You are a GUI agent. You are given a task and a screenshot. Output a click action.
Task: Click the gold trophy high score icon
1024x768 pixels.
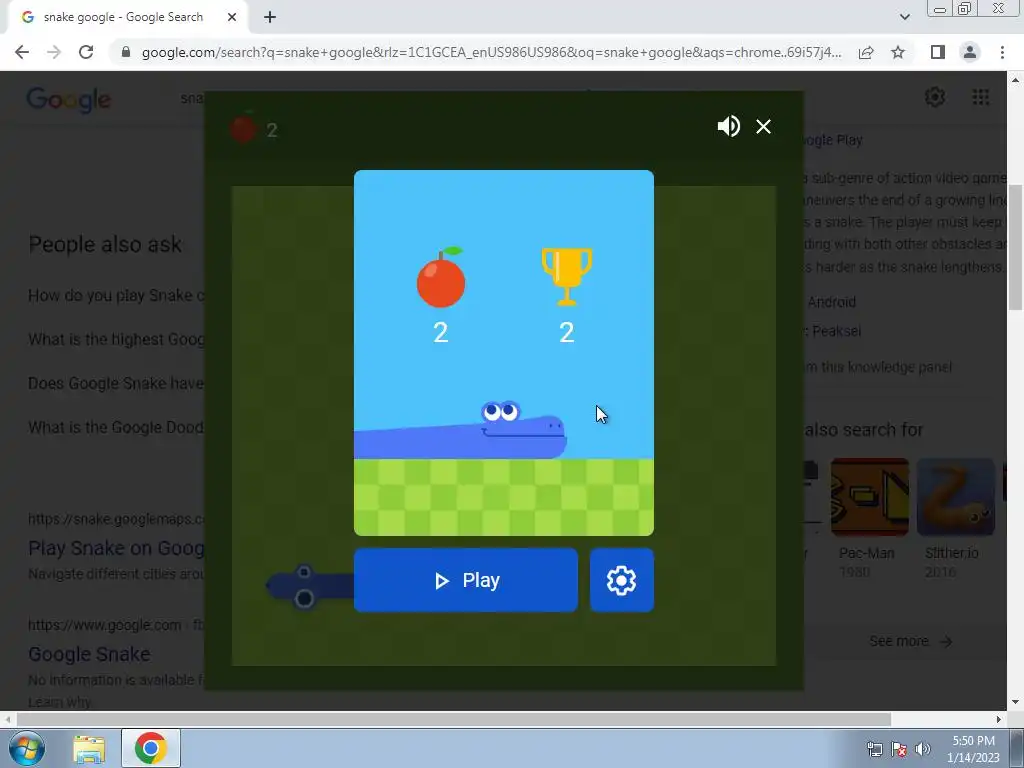click(566, 276)
